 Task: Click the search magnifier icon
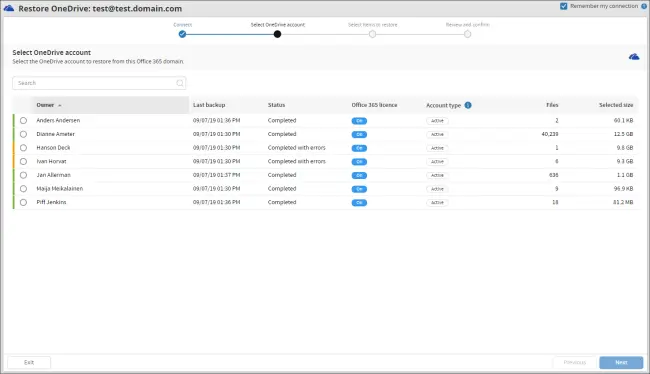click(180, 83)
